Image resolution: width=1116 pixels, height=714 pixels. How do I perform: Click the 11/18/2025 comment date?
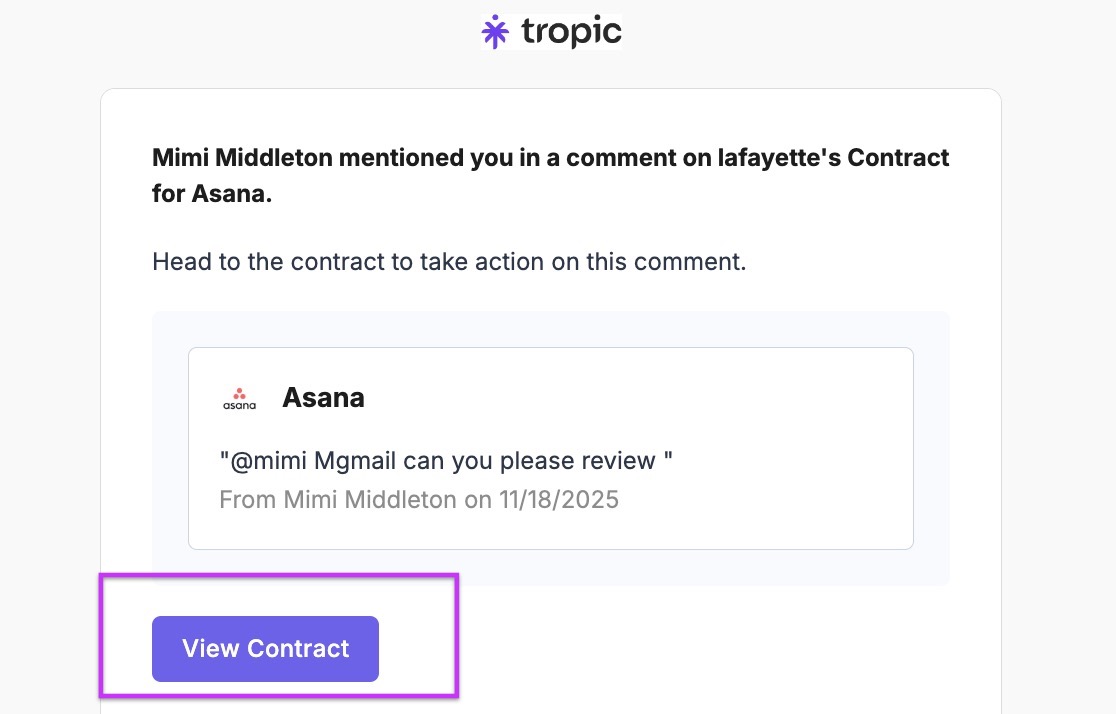(558, 499)
